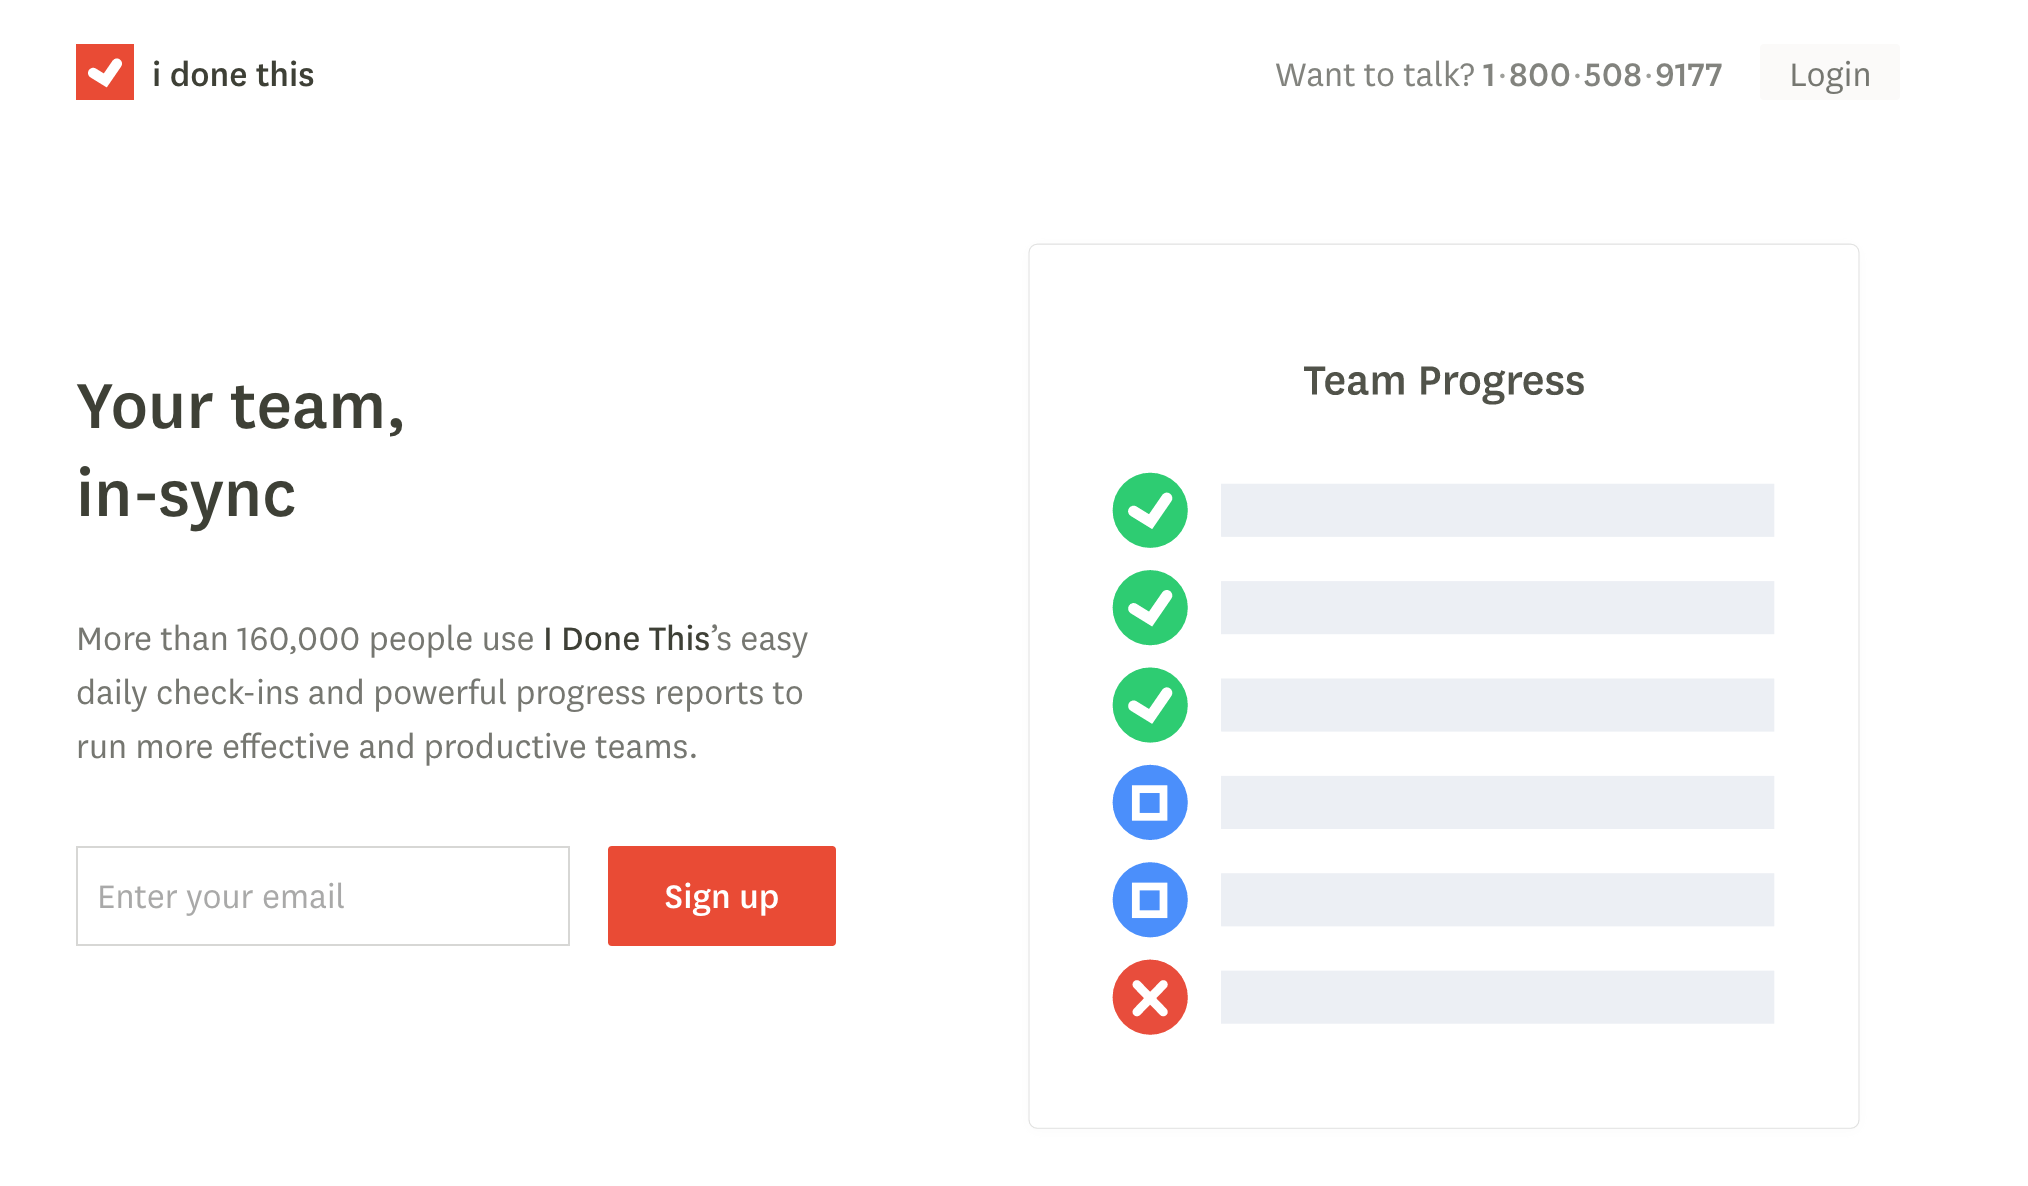Select the second blue square icon
This screenshot has height=1186, width=2028.
[x=1150, y=900]
